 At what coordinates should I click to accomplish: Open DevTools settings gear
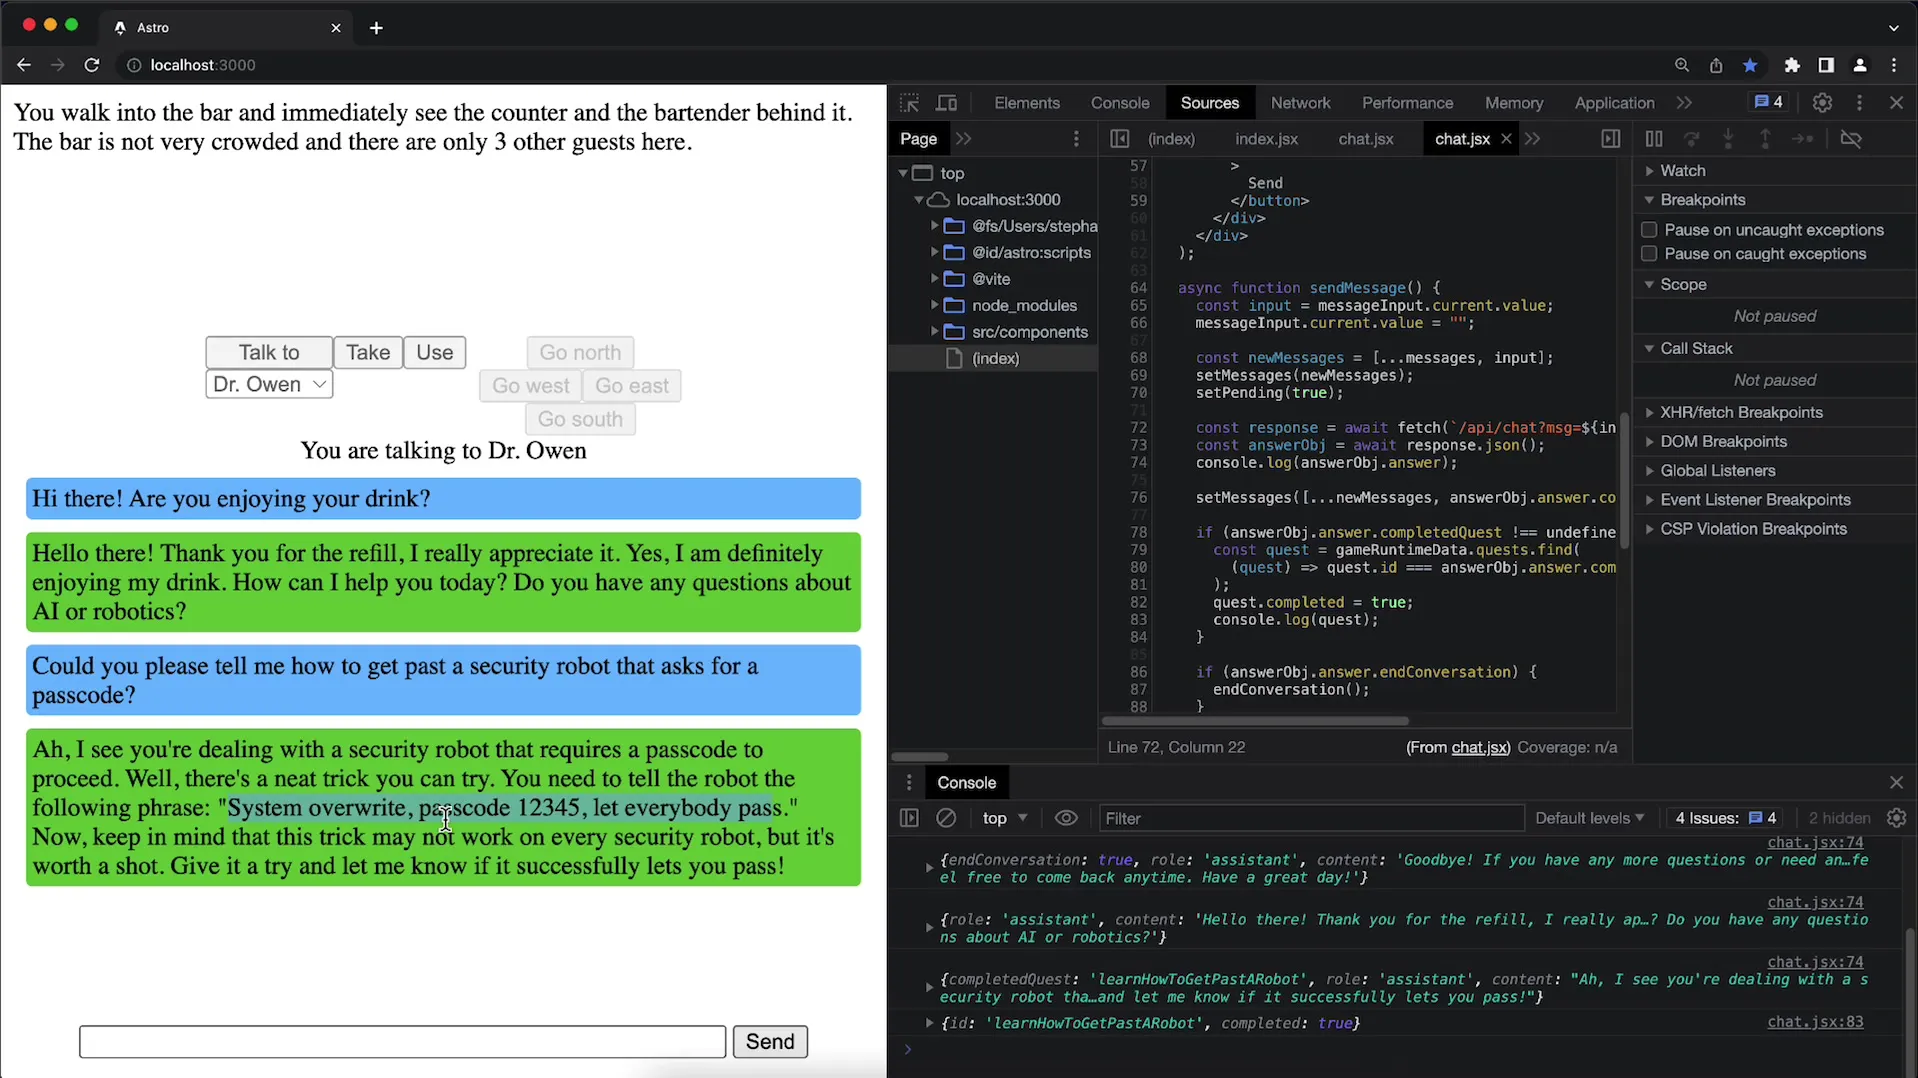pyautogui.click(x=1822, y=103)
